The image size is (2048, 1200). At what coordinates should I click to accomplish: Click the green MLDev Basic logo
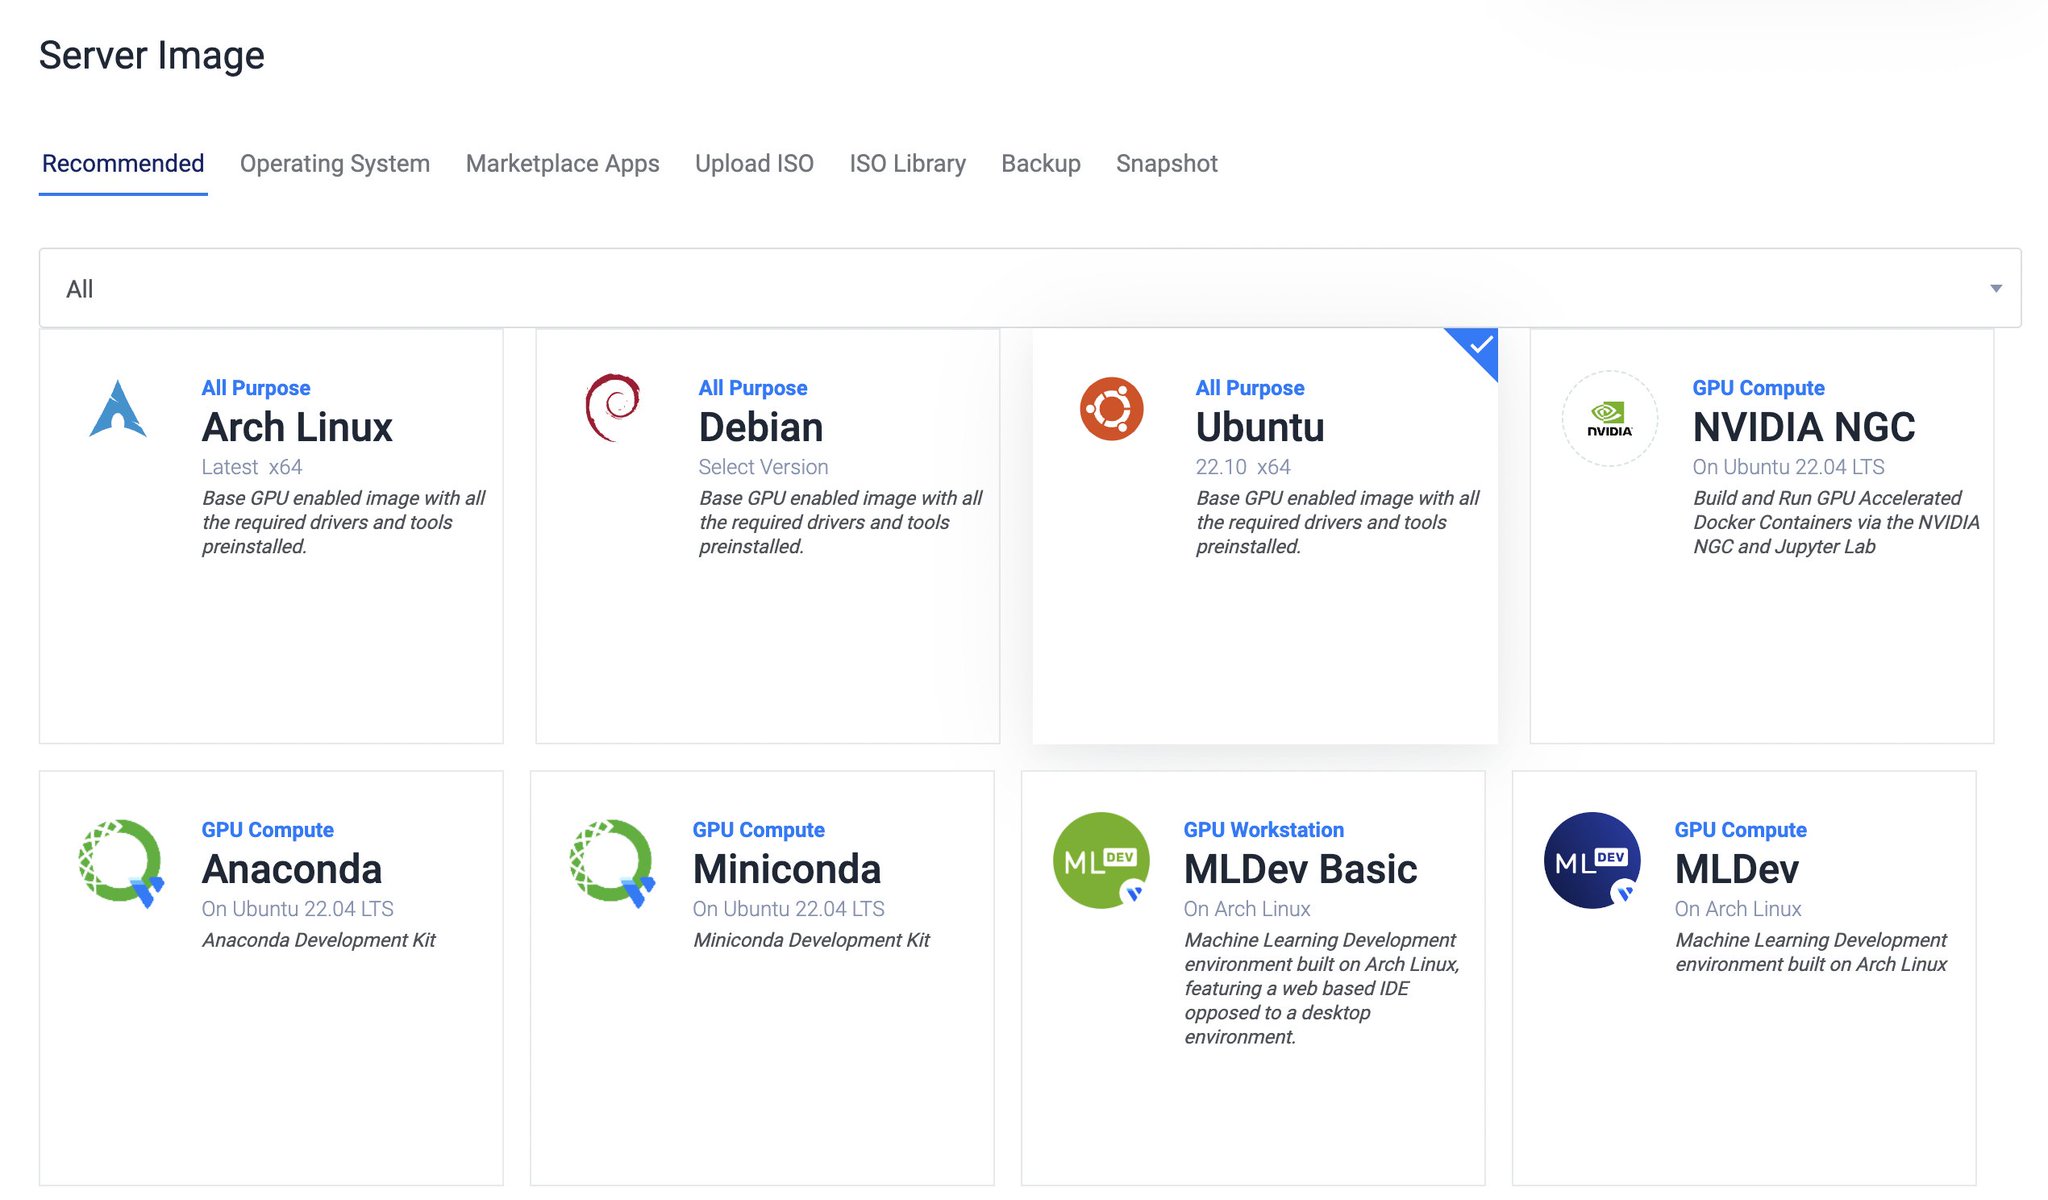pyautogui.click(x=1101, y=860)
